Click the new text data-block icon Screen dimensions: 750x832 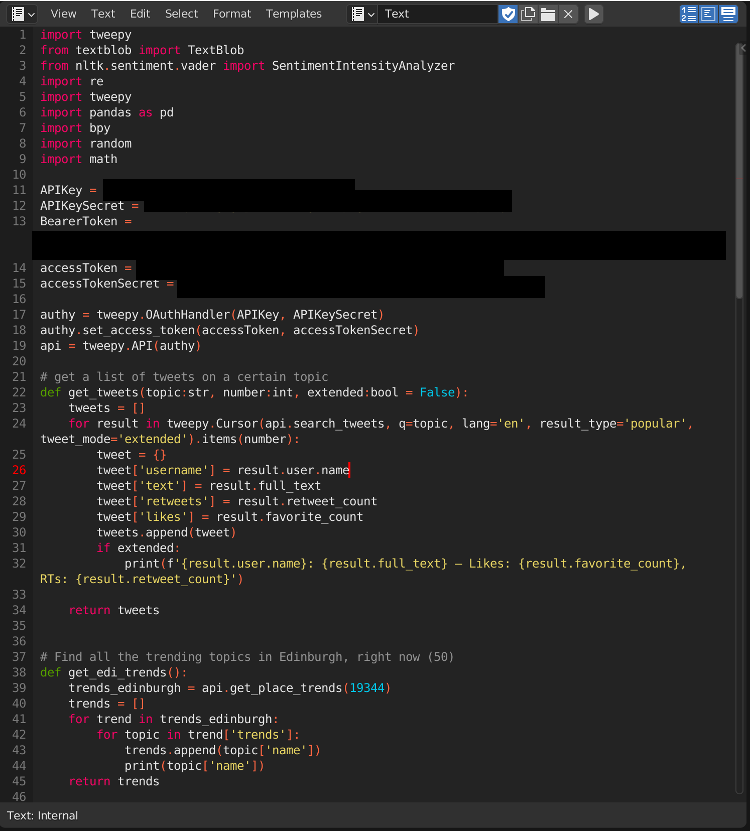[528, 14]
